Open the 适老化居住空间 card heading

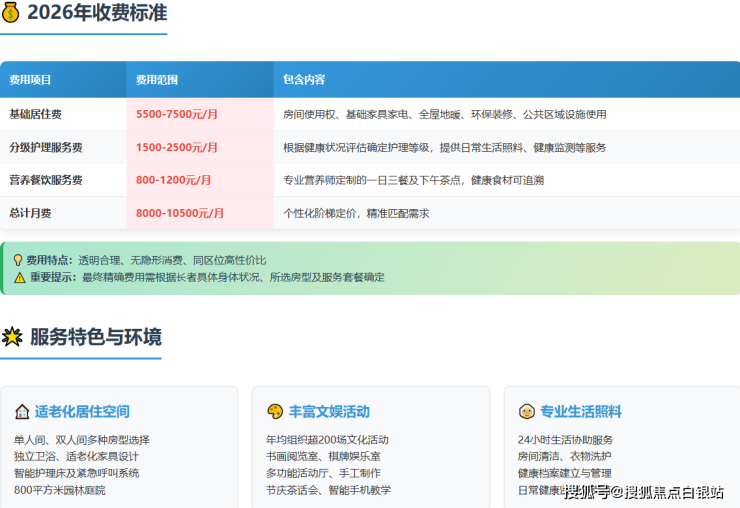point(82,411)
